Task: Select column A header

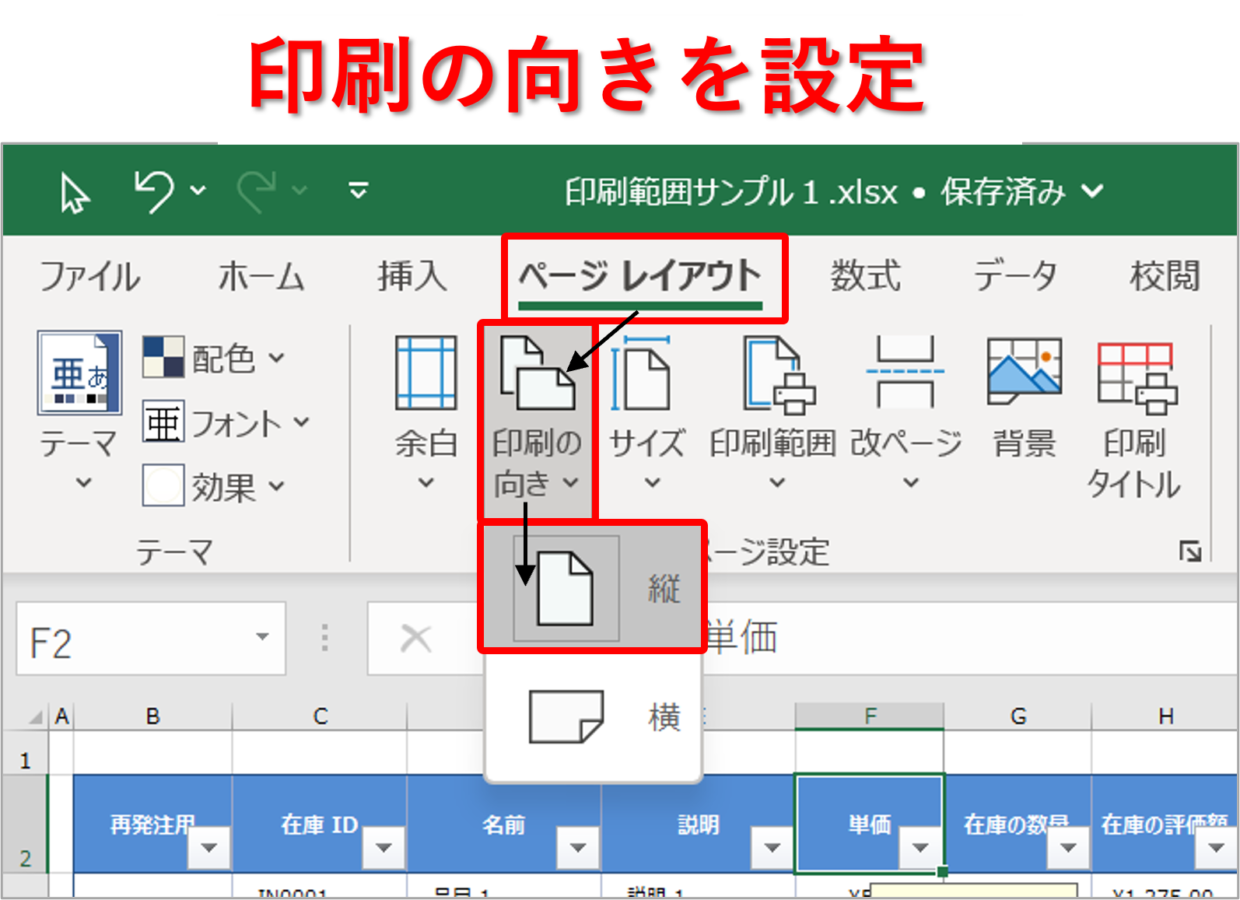Action: [x=62, y=716]
